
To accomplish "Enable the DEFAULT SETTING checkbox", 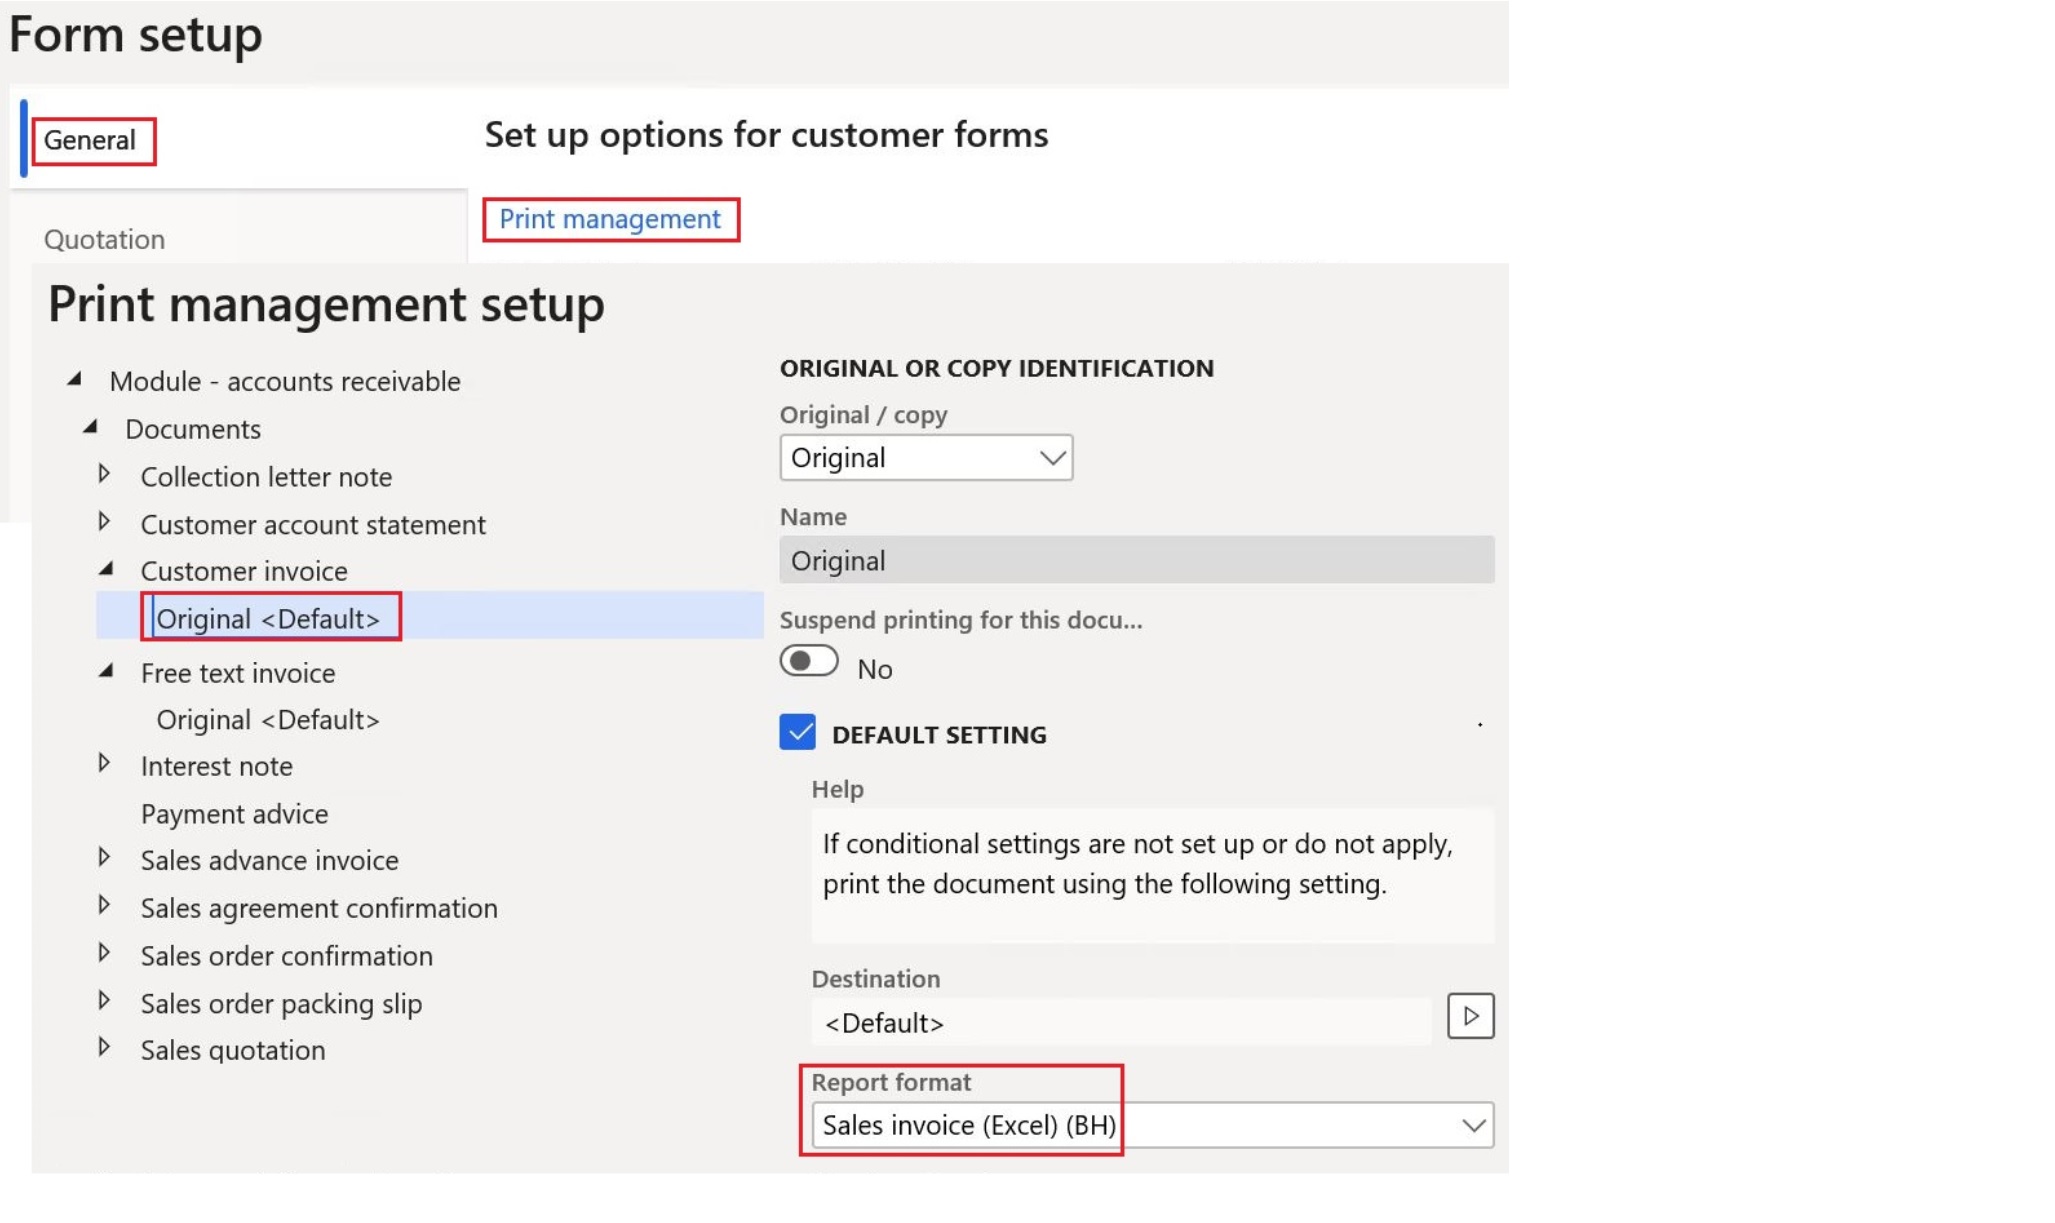I will point(798,732).
